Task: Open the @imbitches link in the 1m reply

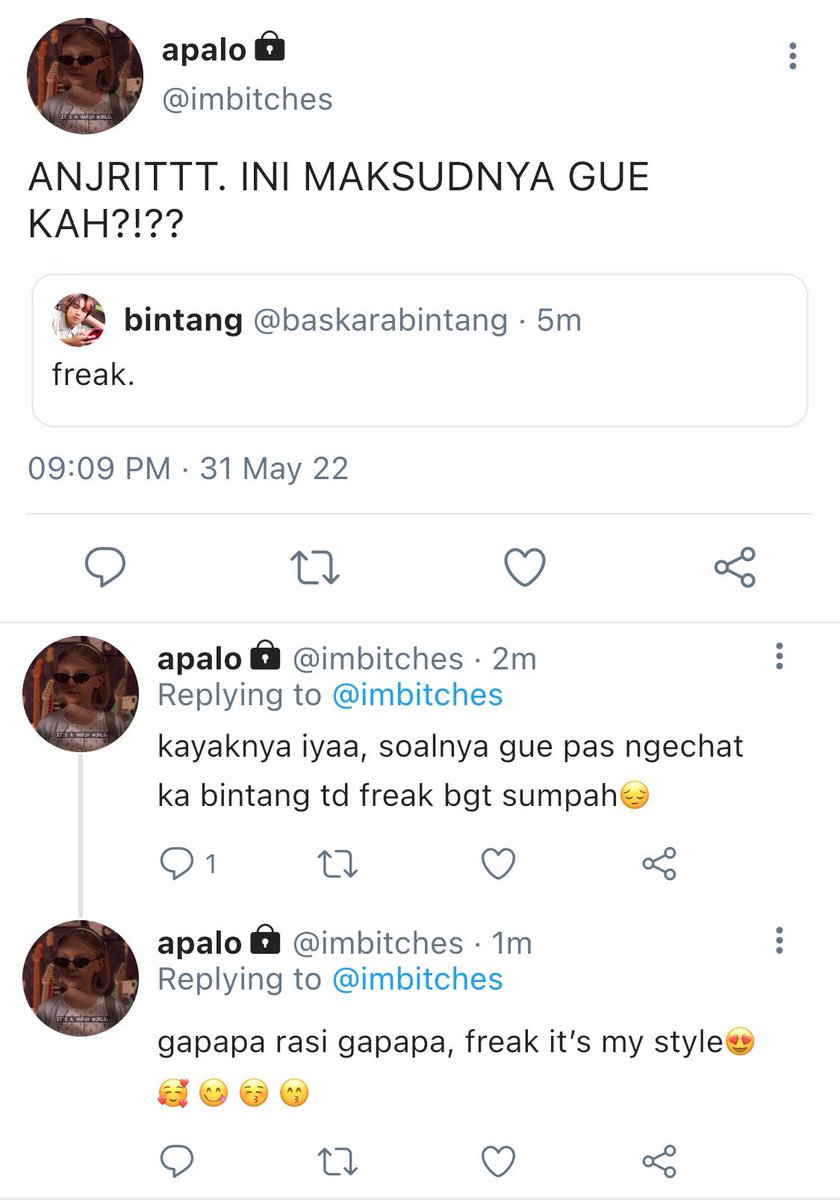Action: click(x=417, y=979)
